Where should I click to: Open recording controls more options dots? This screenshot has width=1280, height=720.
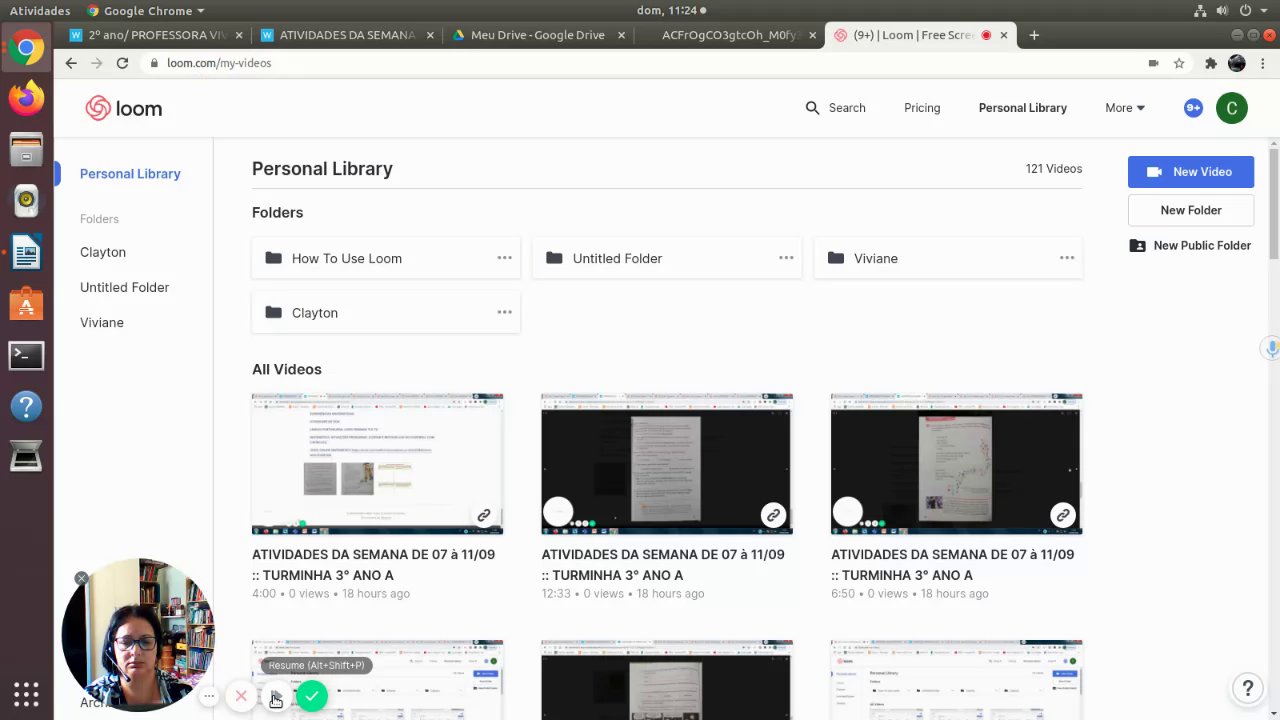tap(209, 696)
